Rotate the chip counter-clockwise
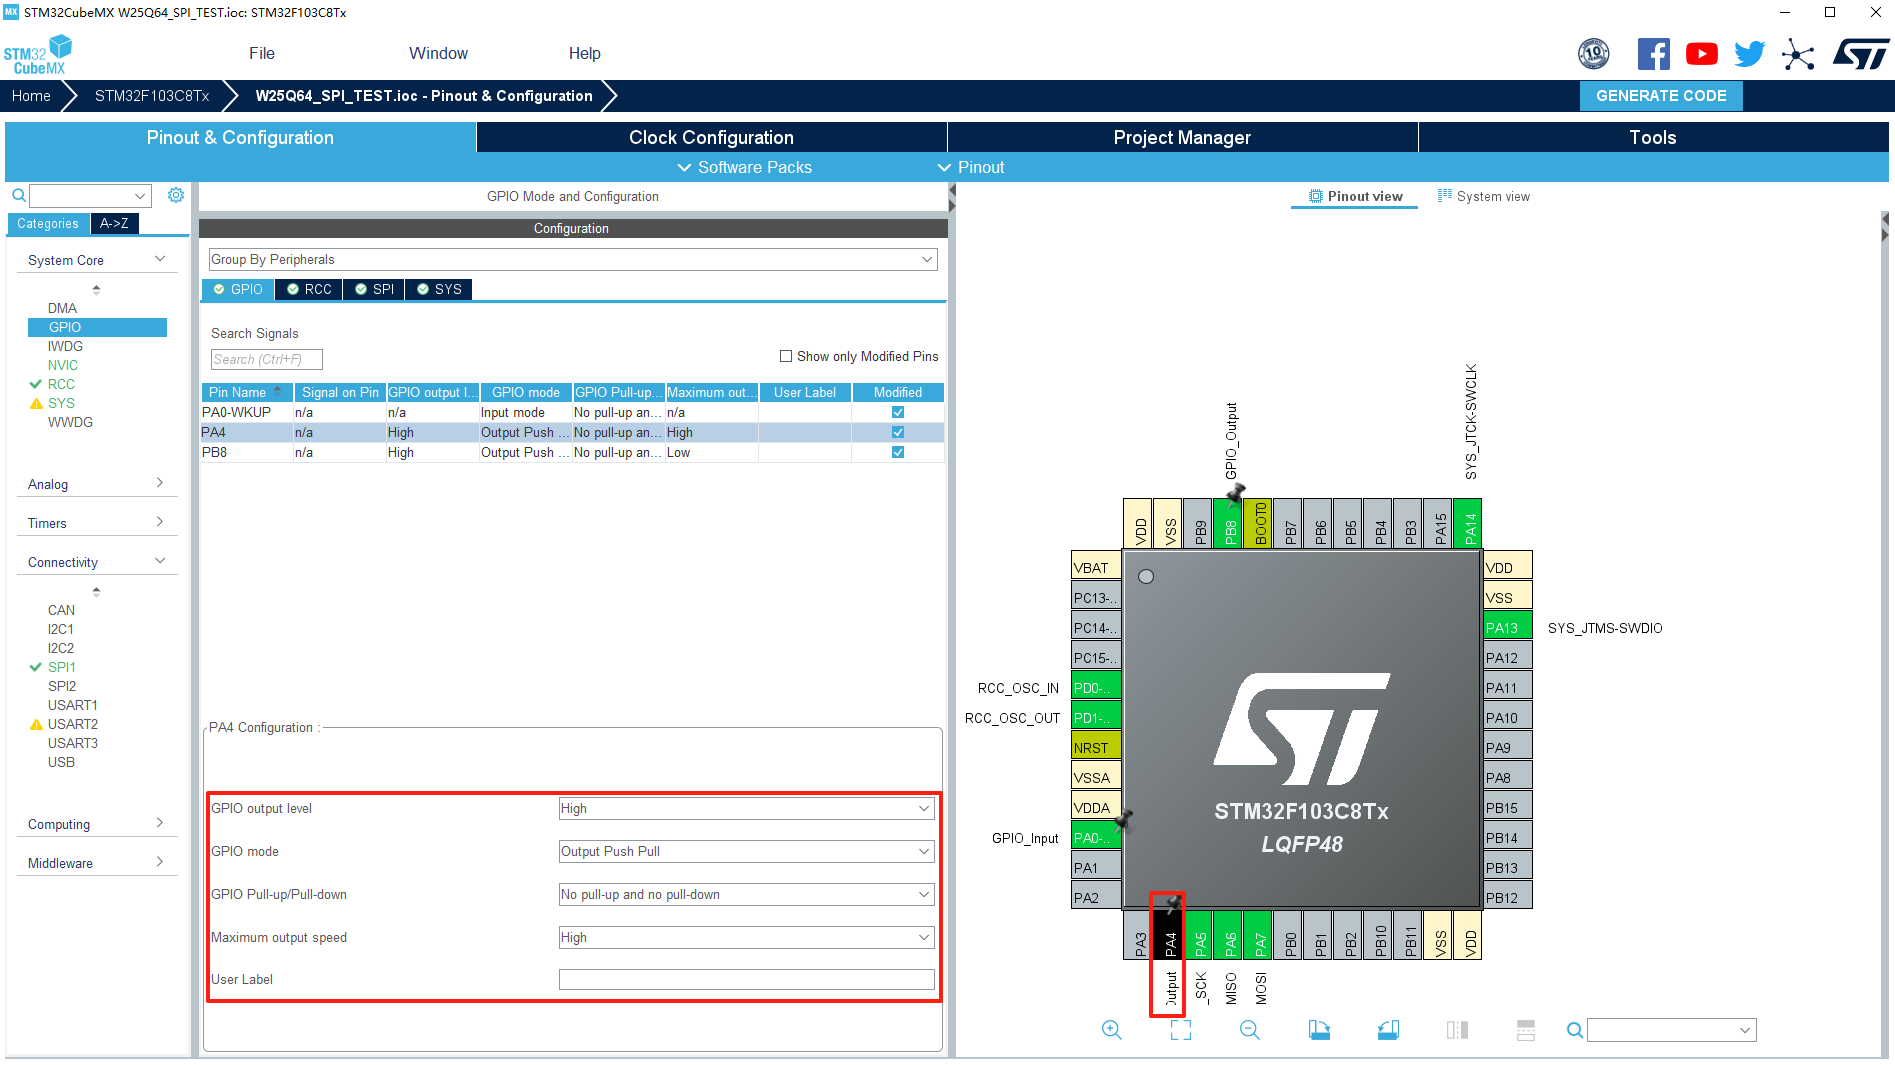The image size is (1895, 1065). tap(1388, 1030)
